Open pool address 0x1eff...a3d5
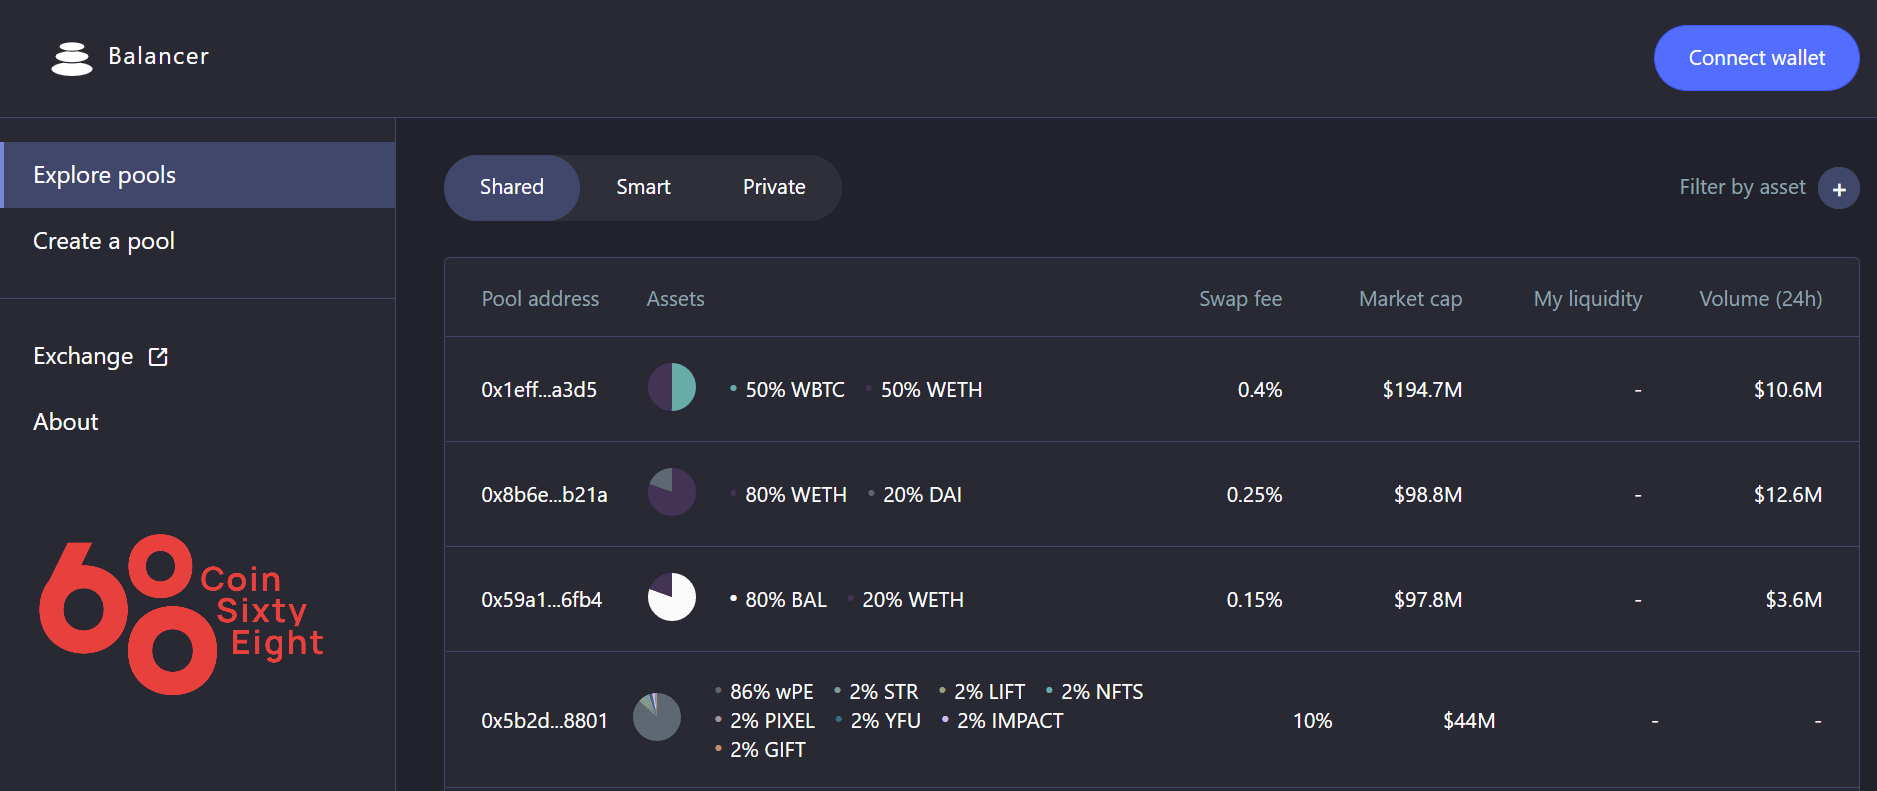This screenshot has width=1877, height=791. pyautogui.click(x=539, y=390)
